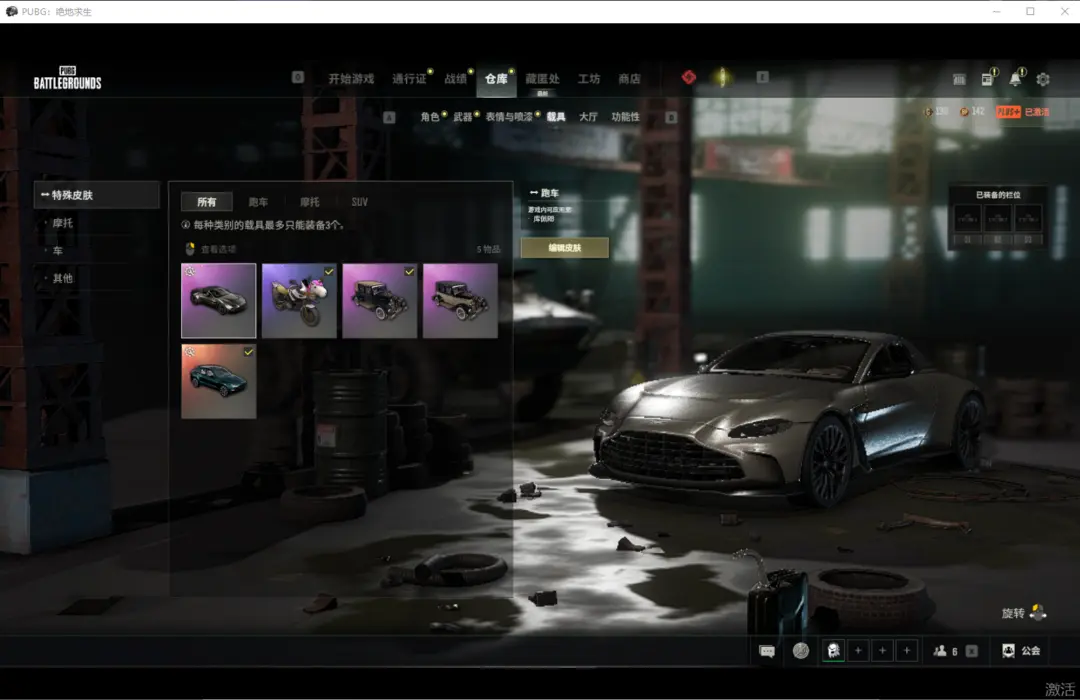Open the 商店 store menu
Screen dimensions: 1080x700
[x=629, y=79]
